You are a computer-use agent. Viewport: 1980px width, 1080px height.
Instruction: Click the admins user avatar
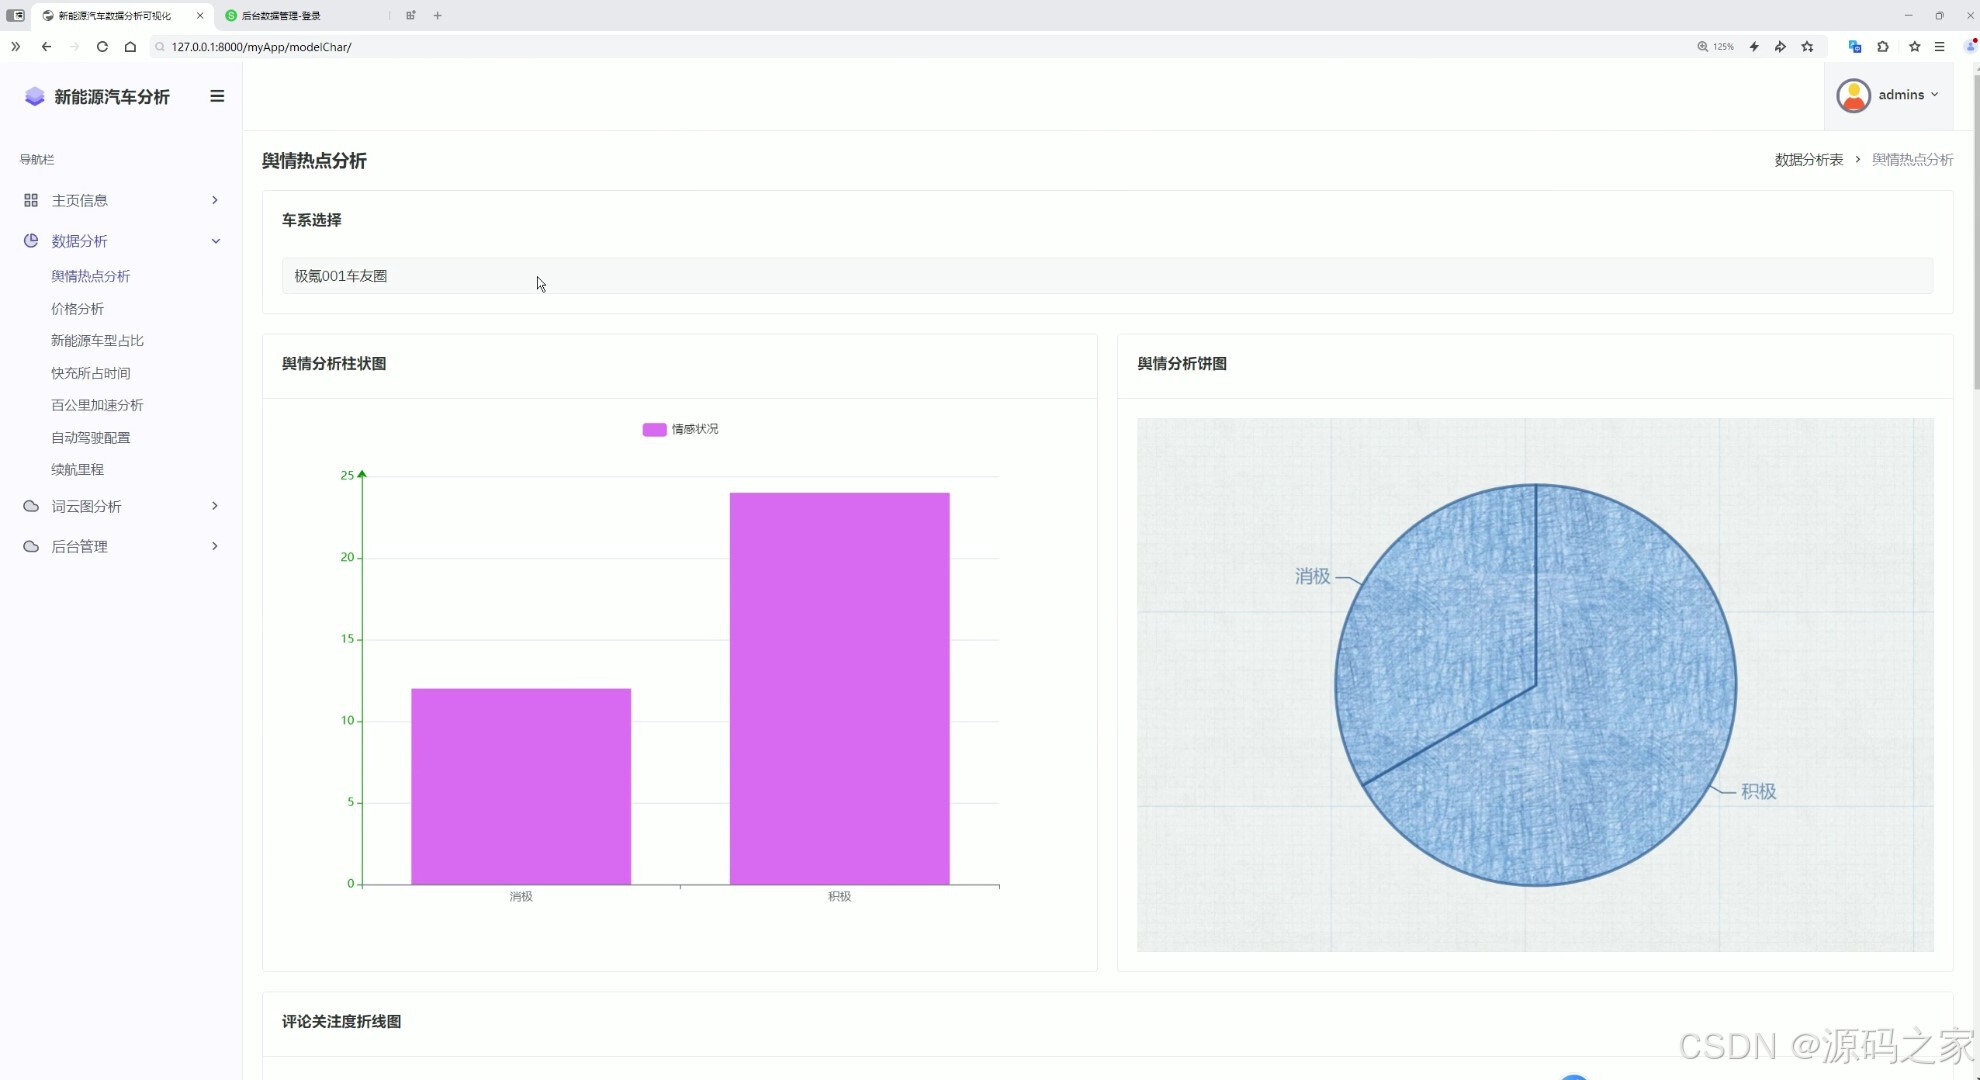1853,95
